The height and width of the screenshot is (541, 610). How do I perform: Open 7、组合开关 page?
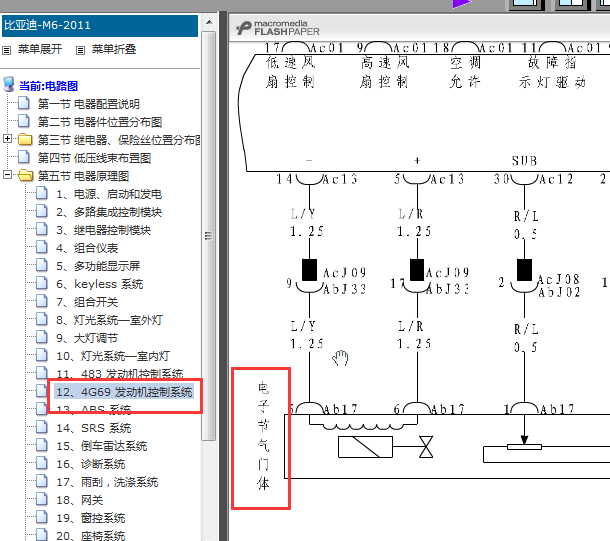(x=87, y=302)
